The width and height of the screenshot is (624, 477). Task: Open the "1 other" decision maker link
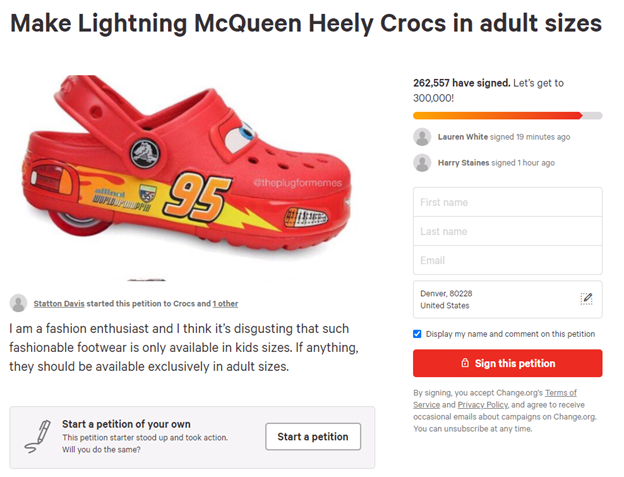tap(225, 303)
